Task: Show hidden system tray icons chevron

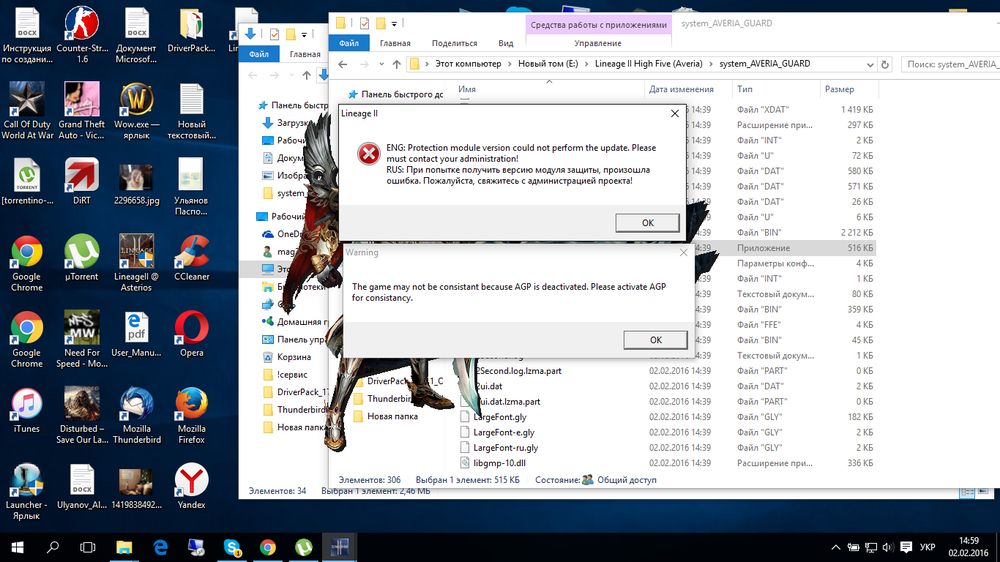Action: tap(836, 547)
